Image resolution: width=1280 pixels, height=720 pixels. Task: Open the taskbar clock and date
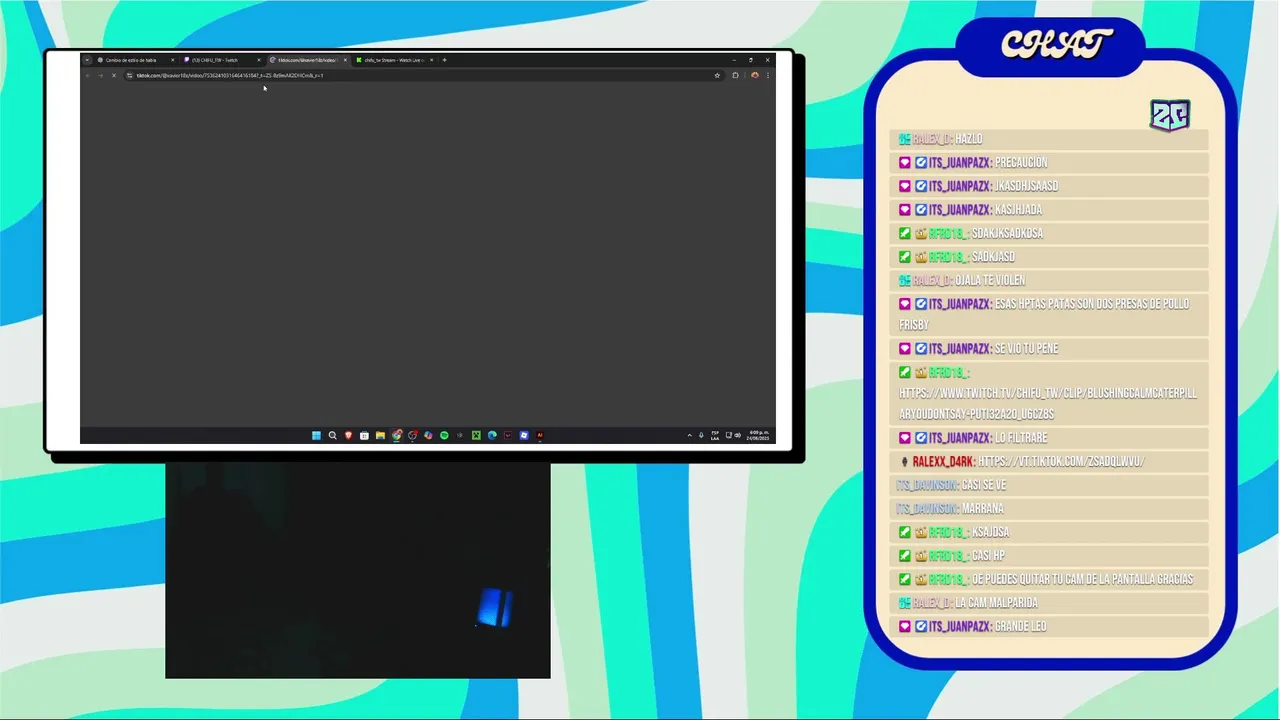pyautogui.click(x=759, y=435)
